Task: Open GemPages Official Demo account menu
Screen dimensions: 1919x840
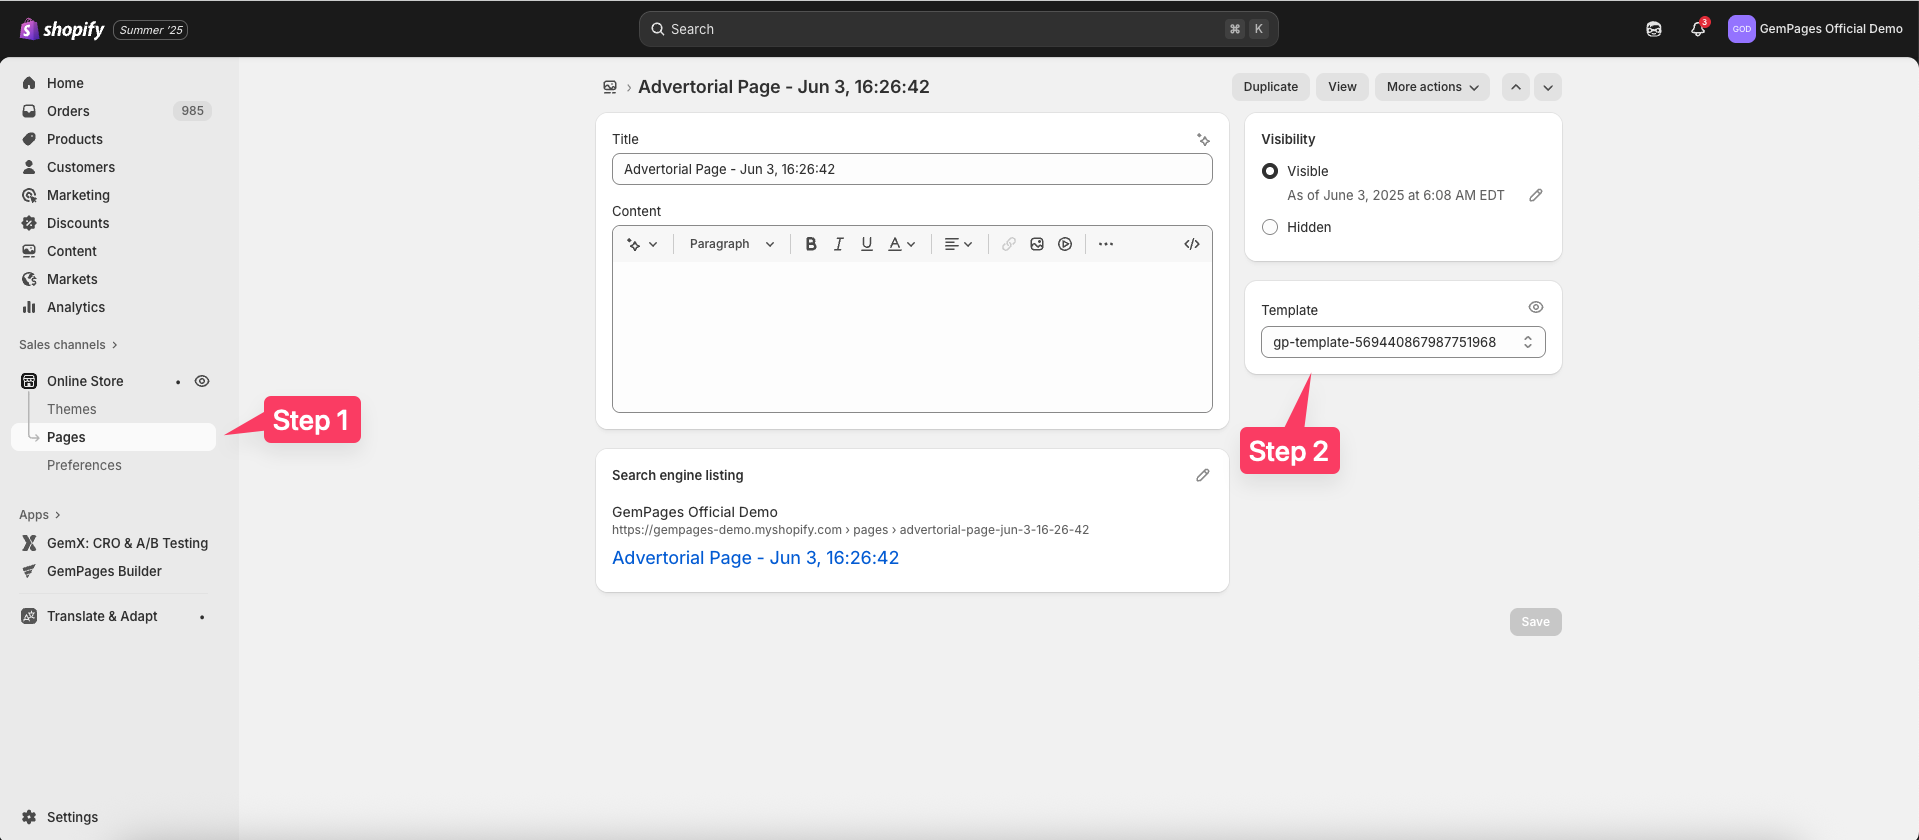Action: [x=1816, y=29]
